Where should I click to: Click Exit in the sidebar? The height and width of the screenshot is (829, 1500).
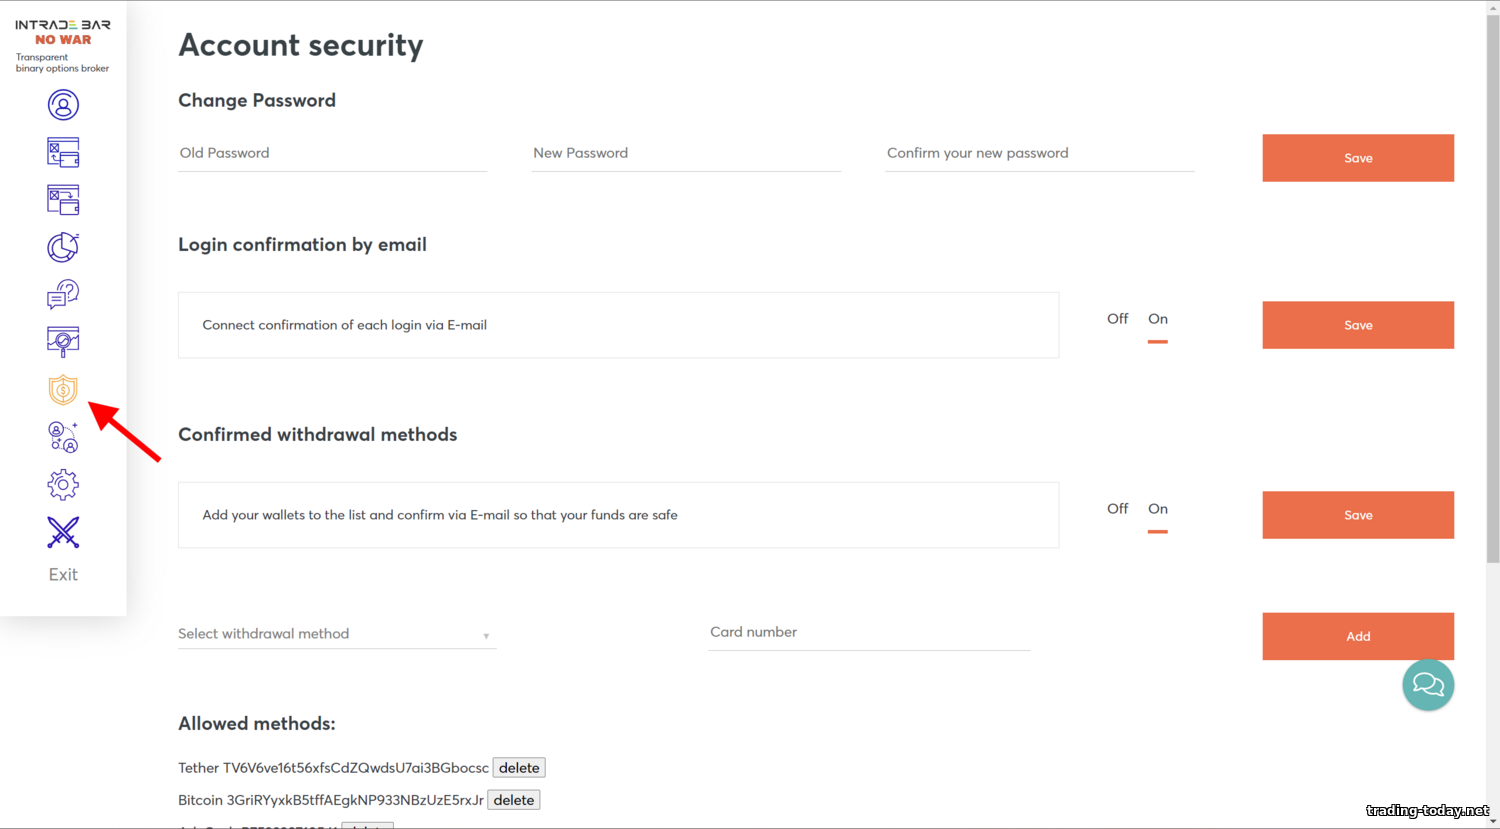tap(63, 575)
